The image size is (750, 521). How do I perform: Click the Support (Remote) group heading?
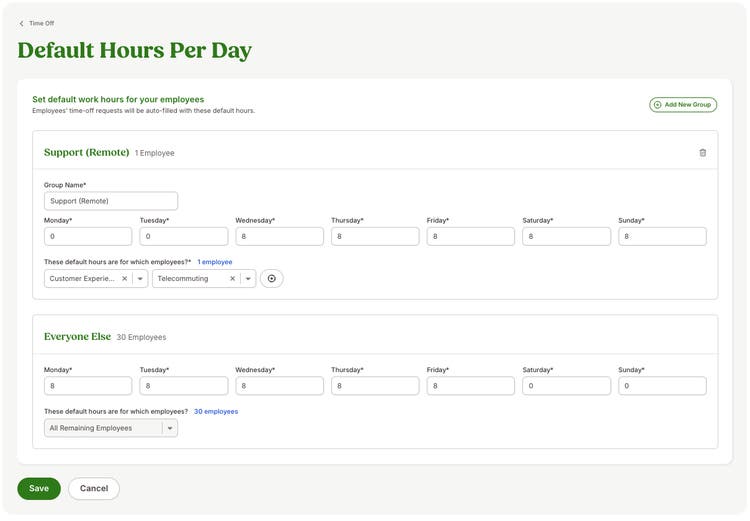pyautogui.click(x=87, y=152)
